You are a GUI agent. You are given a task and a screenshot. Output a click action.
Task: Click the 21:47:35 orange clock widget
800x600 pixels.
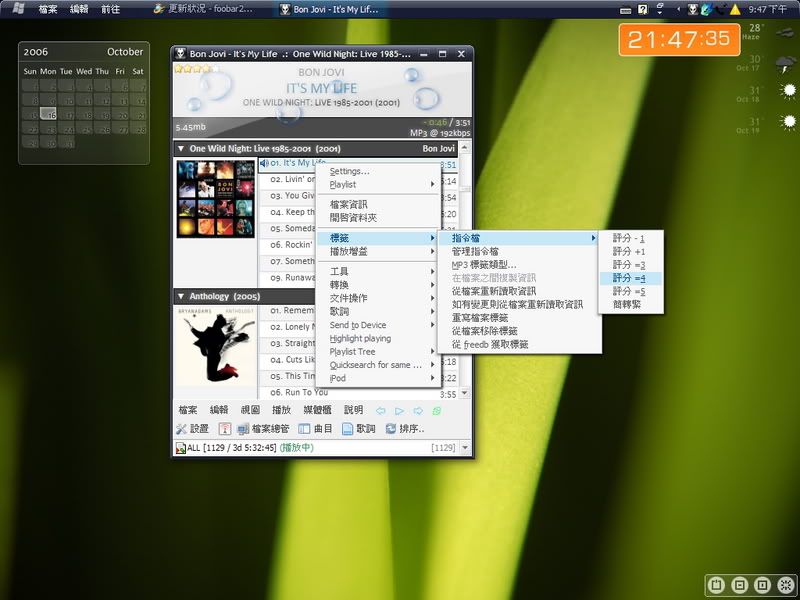tap(679, 39)
